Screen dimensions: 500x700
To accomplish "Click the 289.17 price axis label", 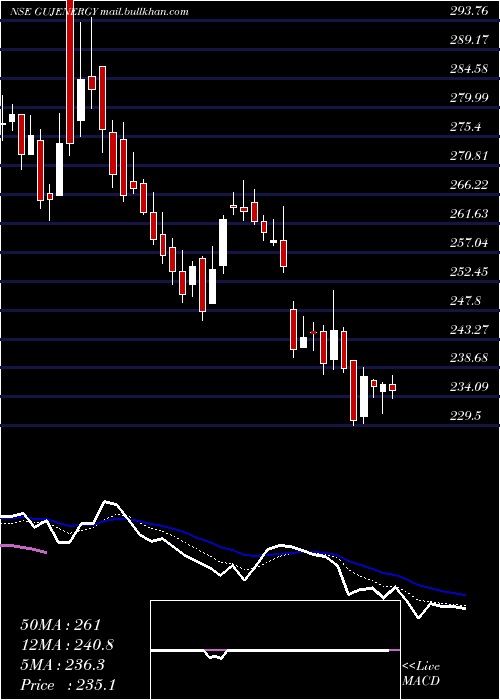I will (x=469, y=40).
